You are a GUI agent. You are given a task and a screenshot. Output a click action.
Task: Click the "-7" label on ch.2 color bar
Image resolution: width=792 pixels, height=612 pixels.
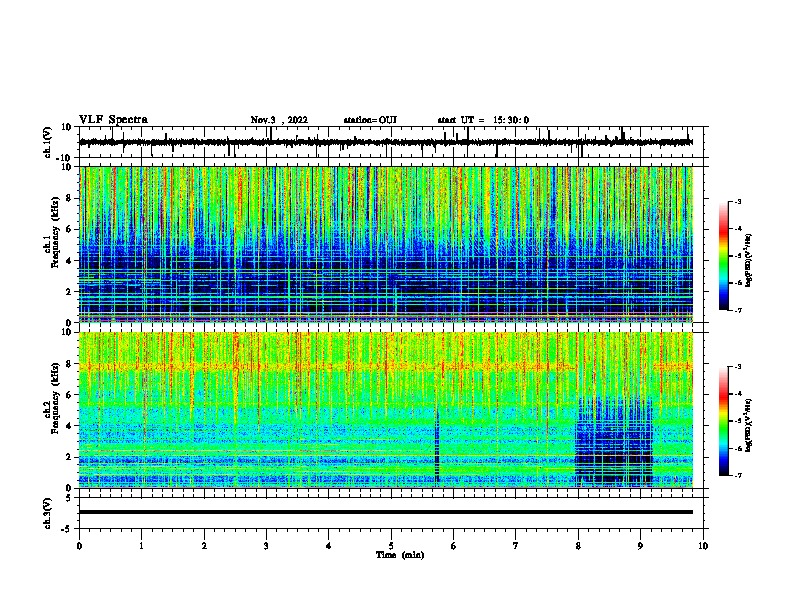pyautogui.click(x=738, y=476)
